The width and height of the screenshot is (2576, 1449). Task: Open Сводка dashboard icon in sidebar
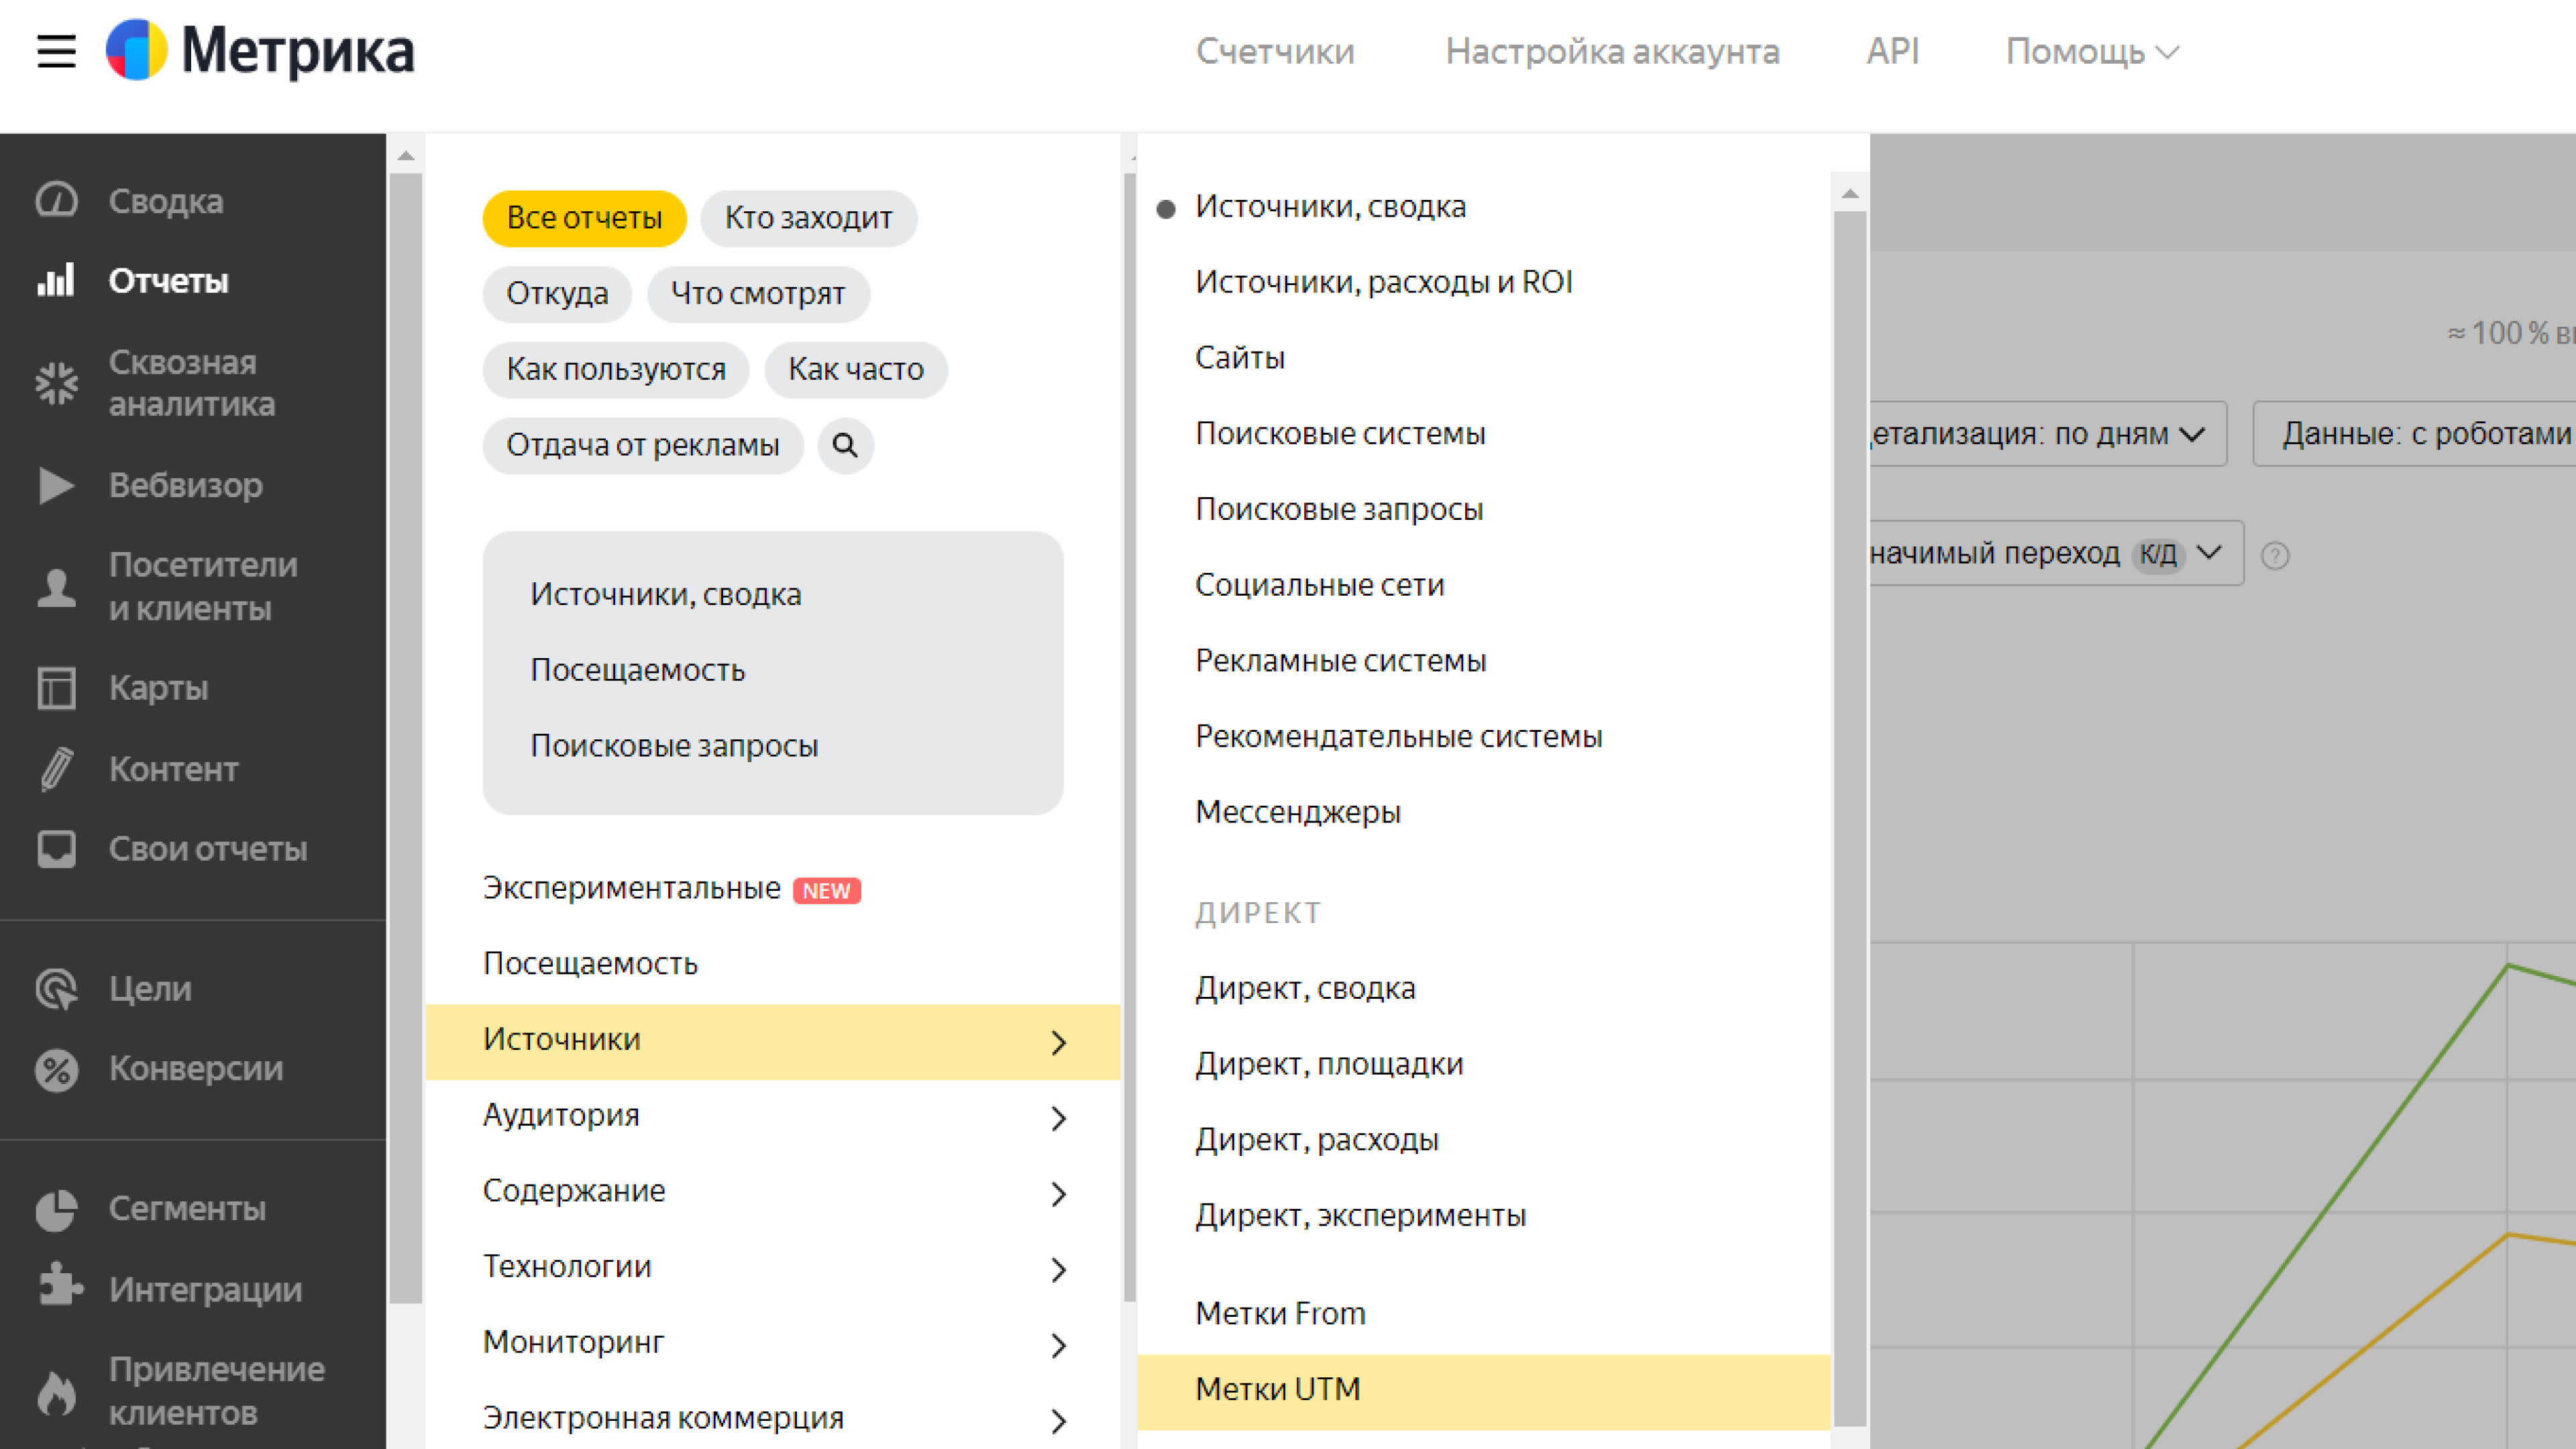pos(56,200)
